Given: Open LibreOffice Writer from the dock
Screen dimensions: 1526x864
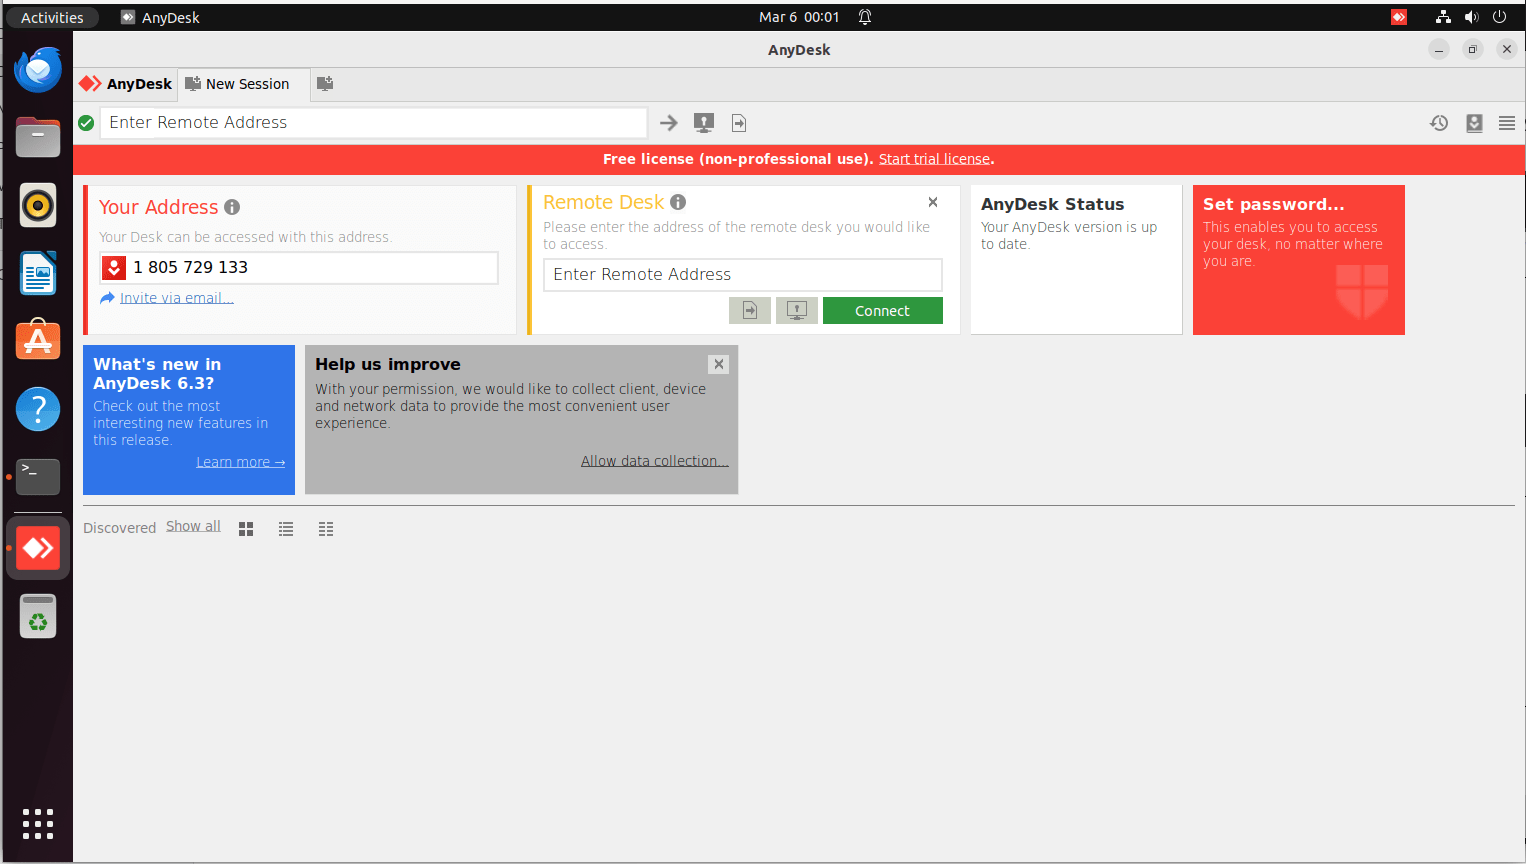Looking at the screenshot, I should 38,274.
